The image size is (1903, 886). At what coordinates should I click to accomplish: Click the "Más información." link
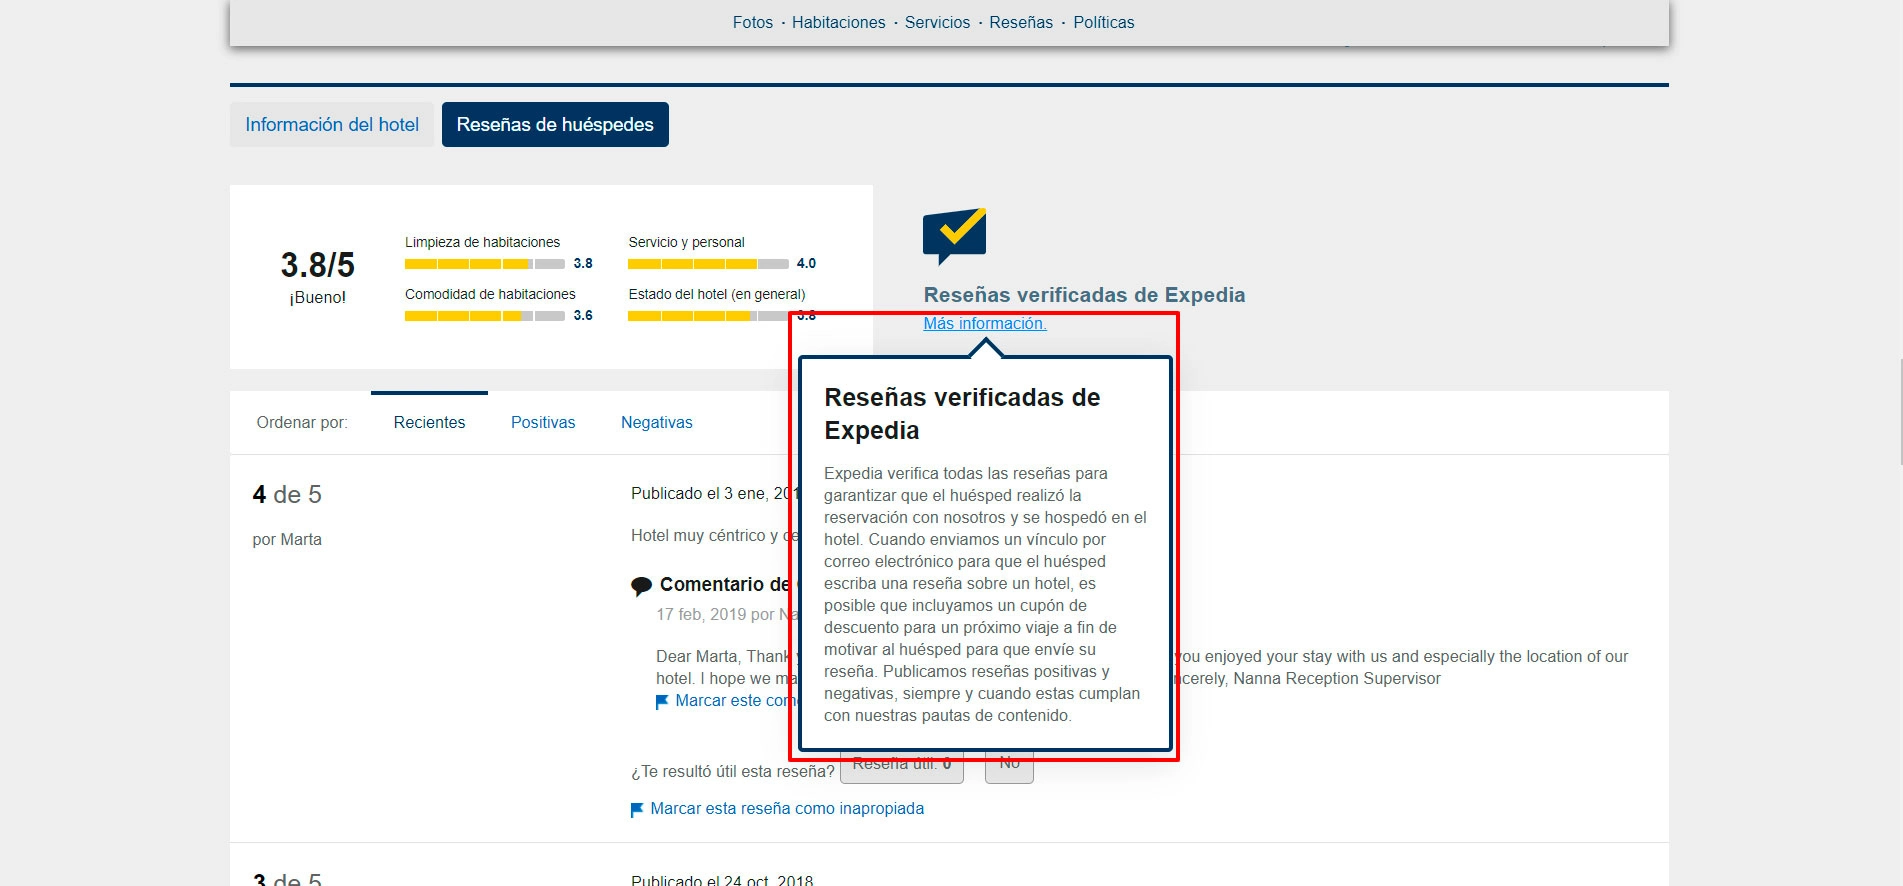click(x=984, y=323)
